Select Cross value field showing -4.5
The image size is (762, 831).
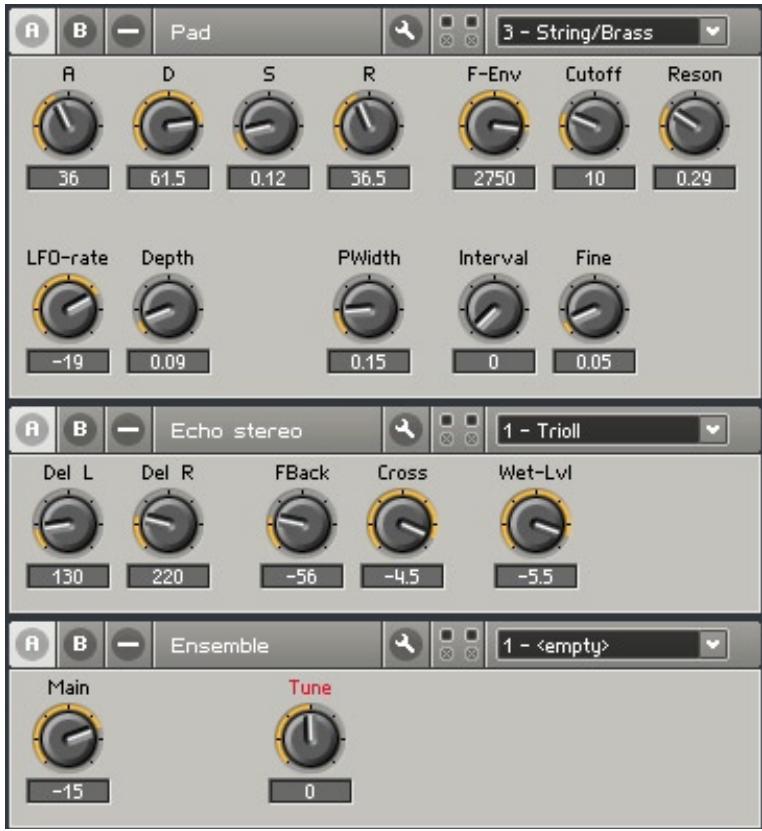pos(402,577)
